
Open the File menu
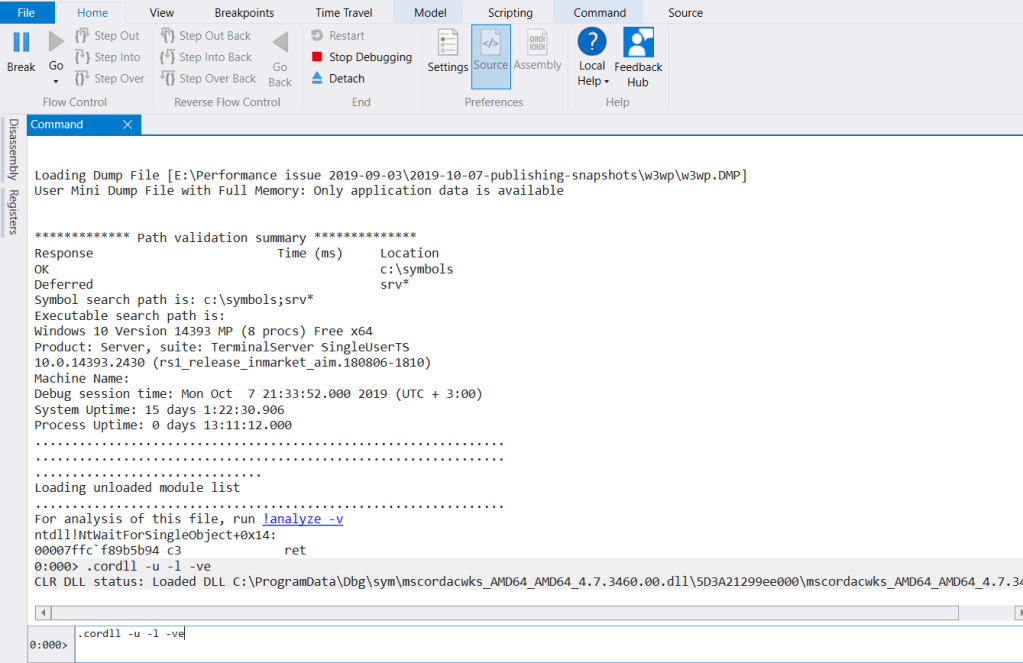tap(27, 13)
